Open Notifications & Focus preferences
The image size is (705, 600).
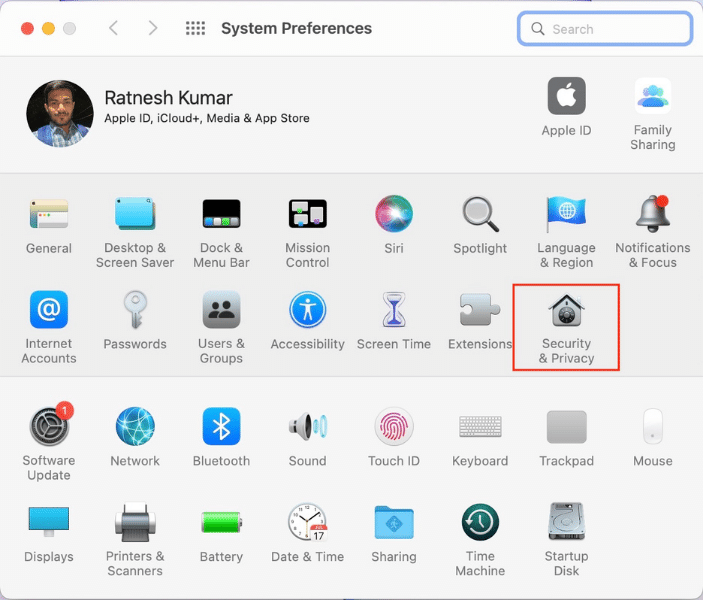point(652,214)
